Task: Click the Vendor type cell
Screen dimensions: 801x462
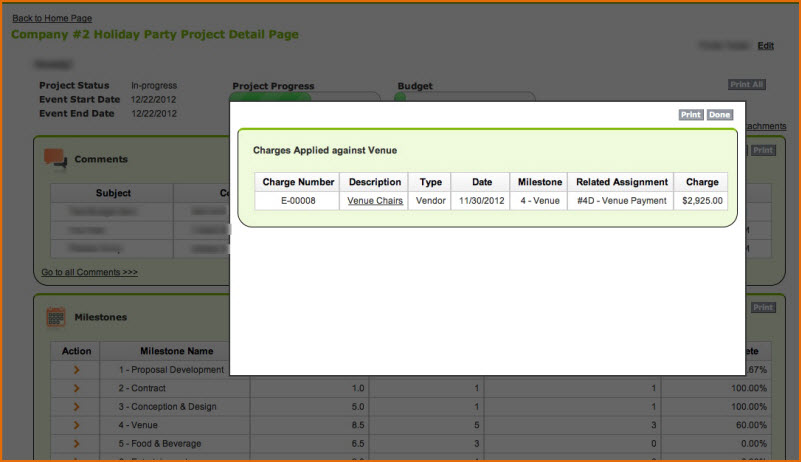Action: pos(430,201)
